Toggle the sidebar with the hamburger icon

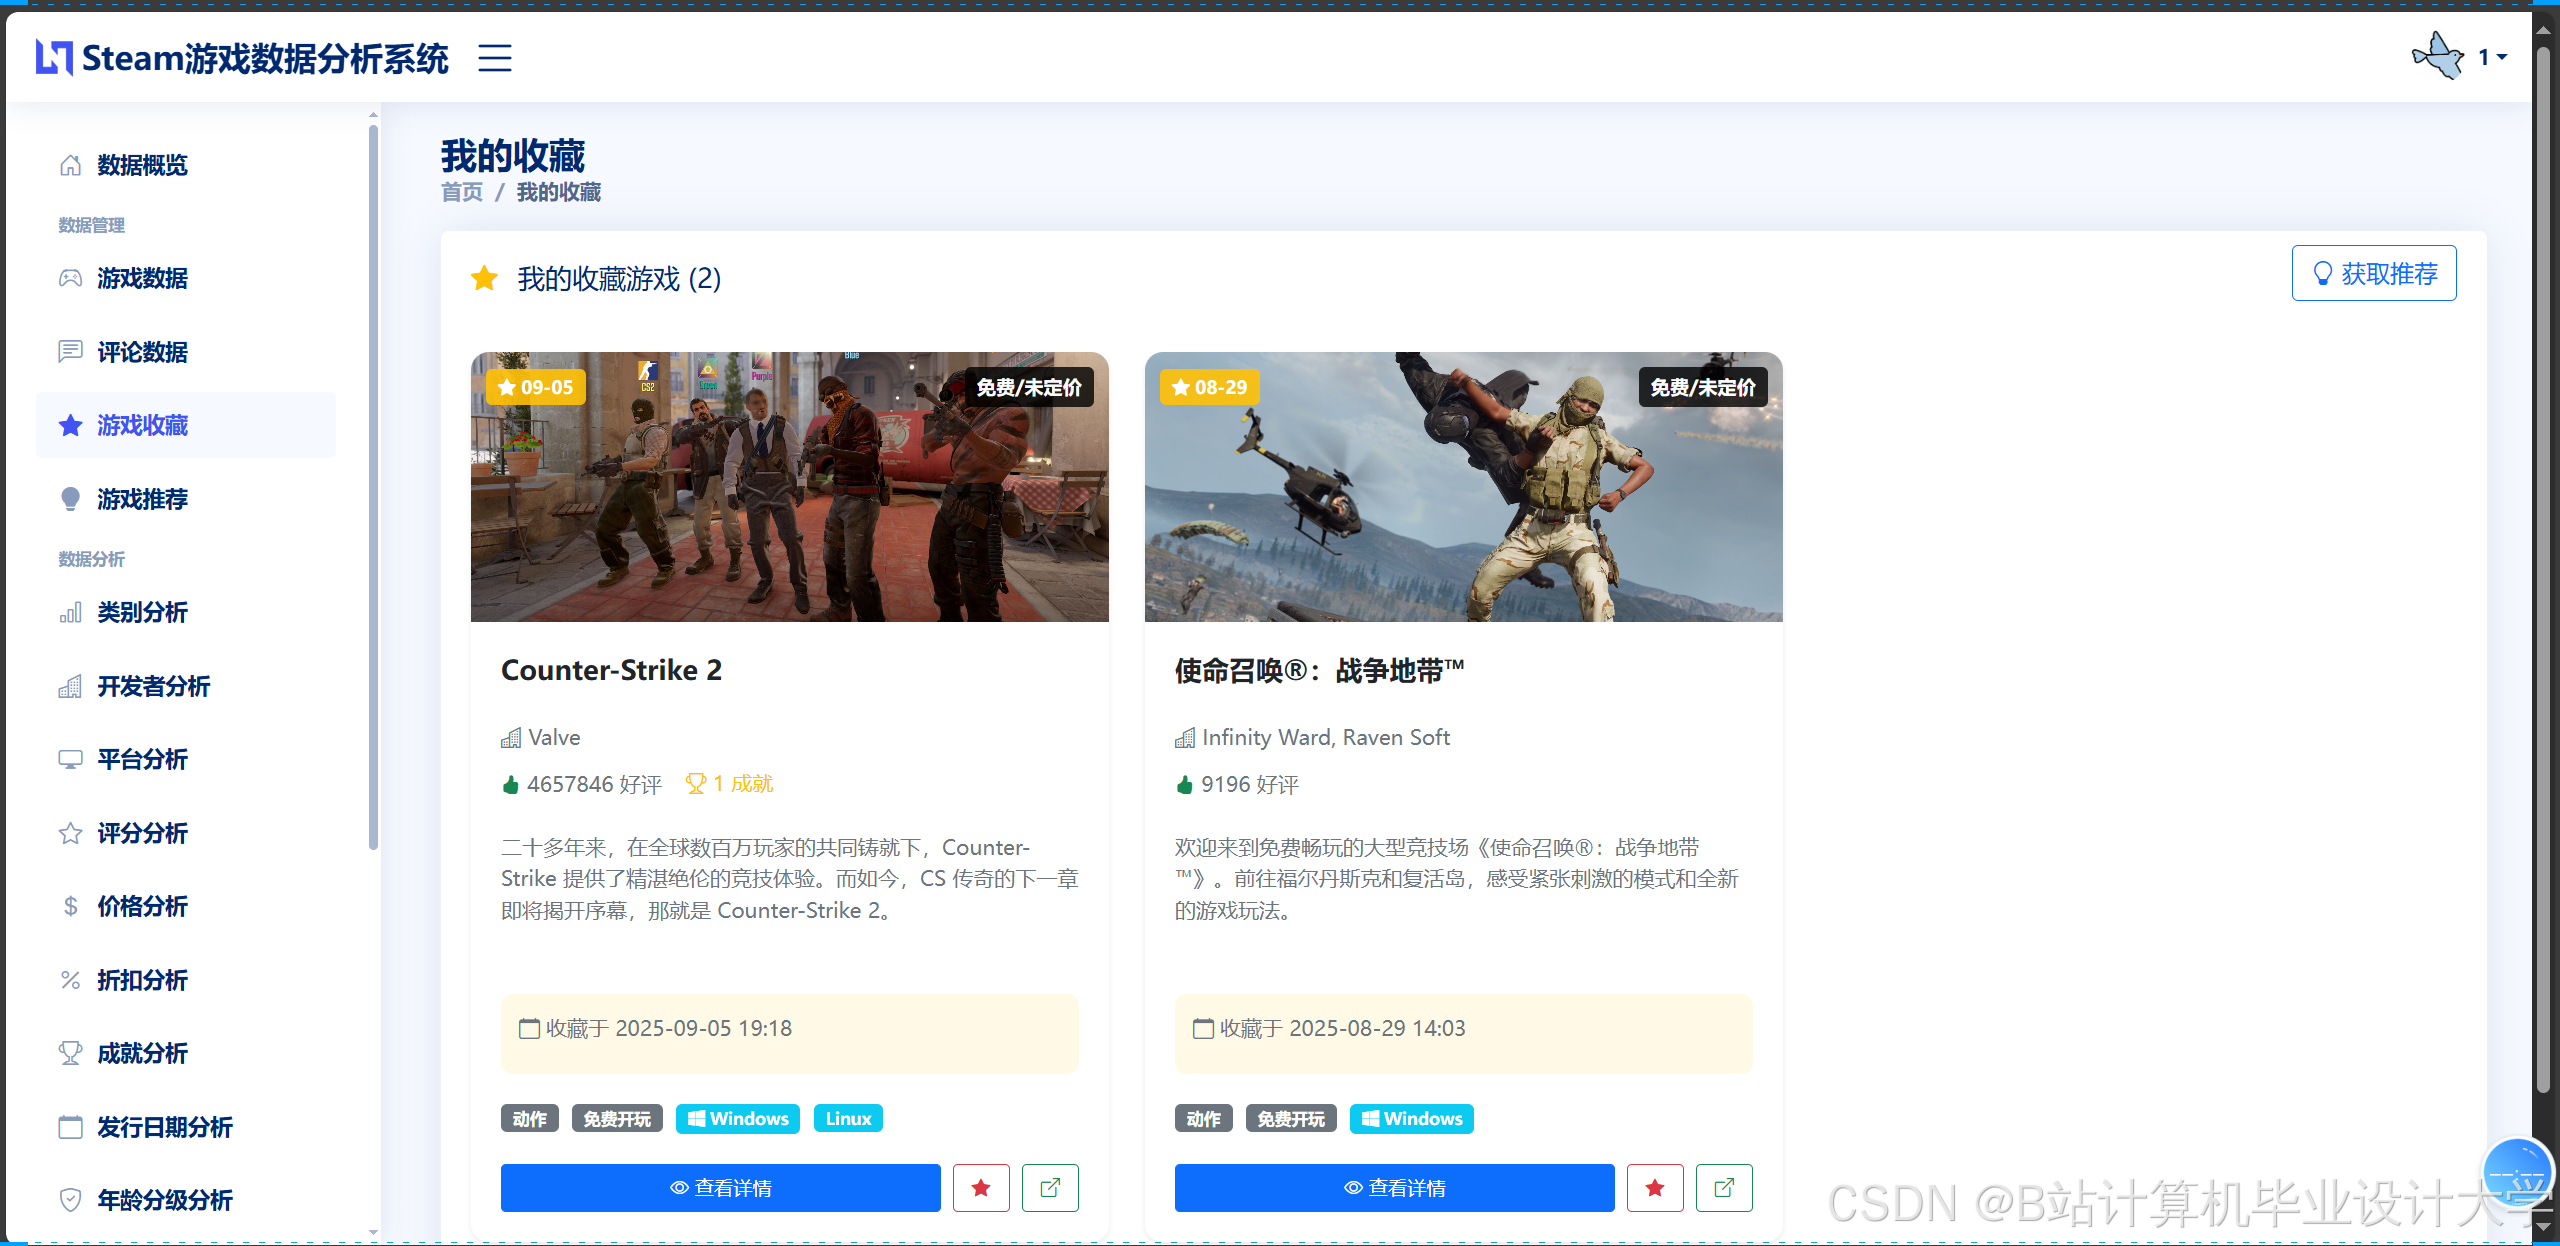click(495, 58)
